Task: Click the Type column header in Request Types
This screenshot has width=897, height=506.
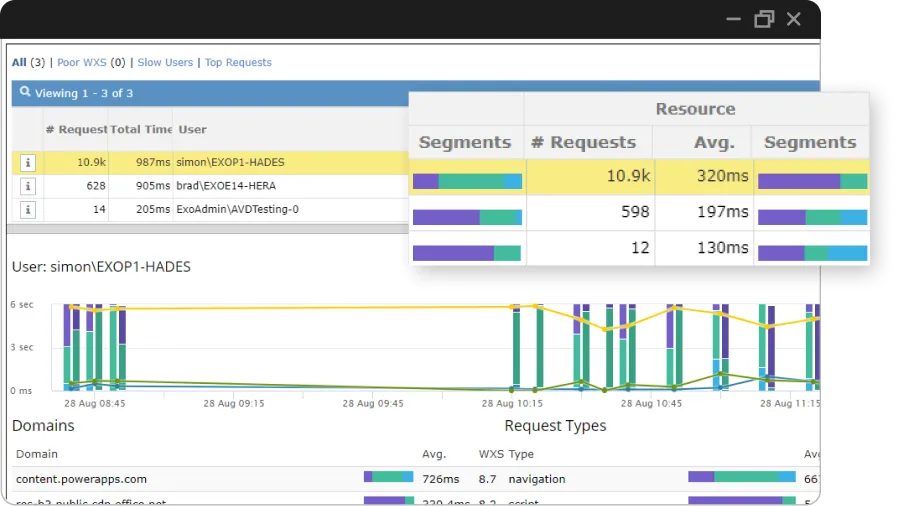Action: click(x=521, y=454)
